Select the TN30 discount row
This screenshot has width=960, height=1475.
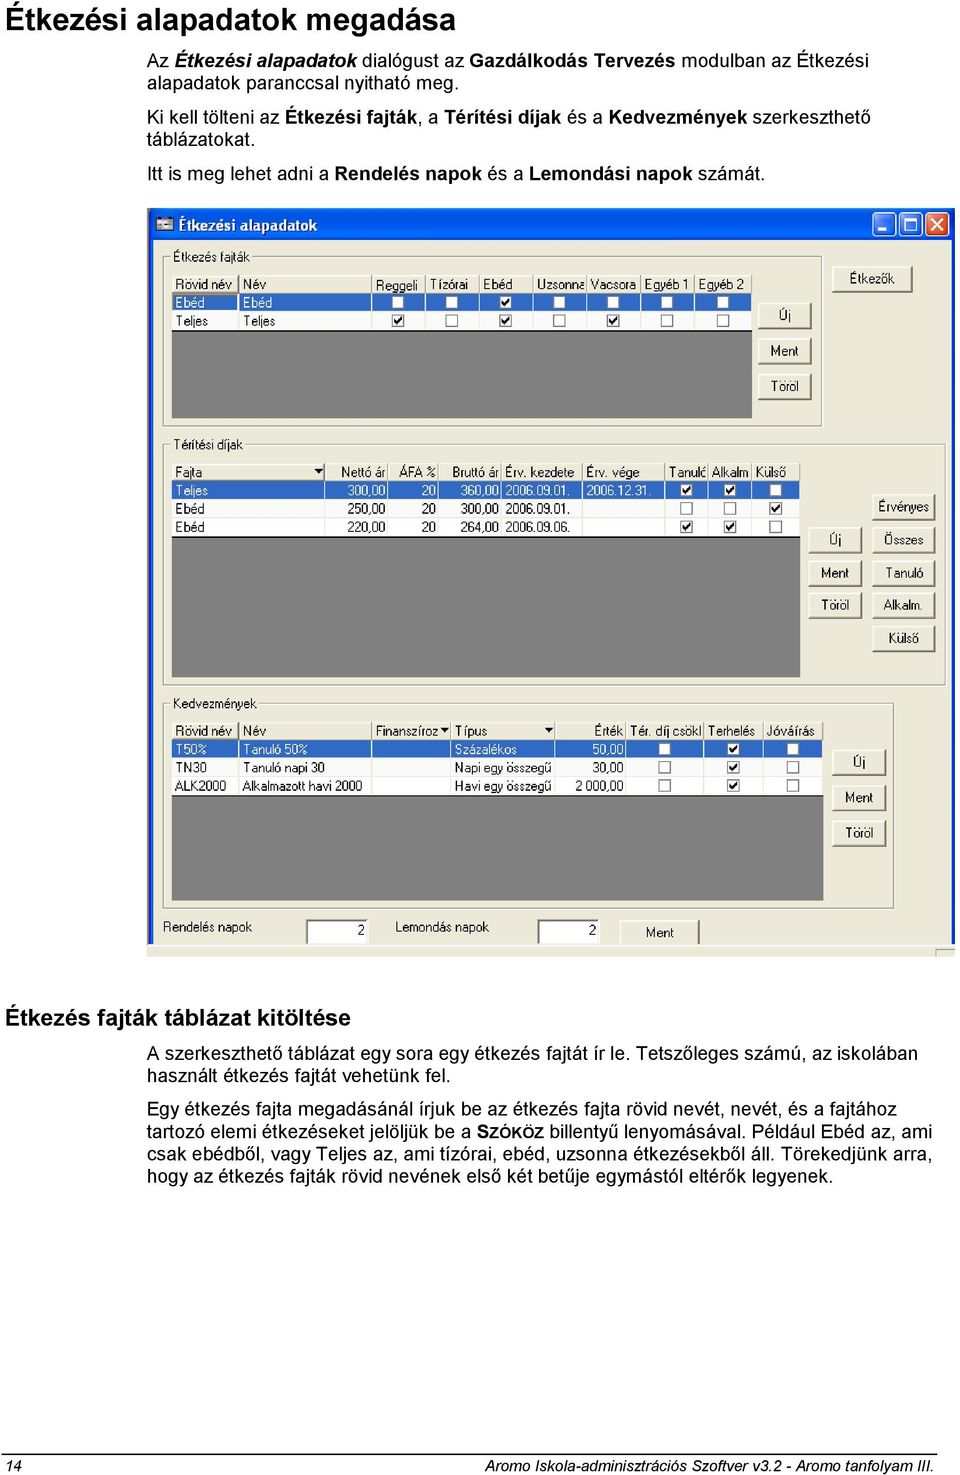(x=497, y=767)
